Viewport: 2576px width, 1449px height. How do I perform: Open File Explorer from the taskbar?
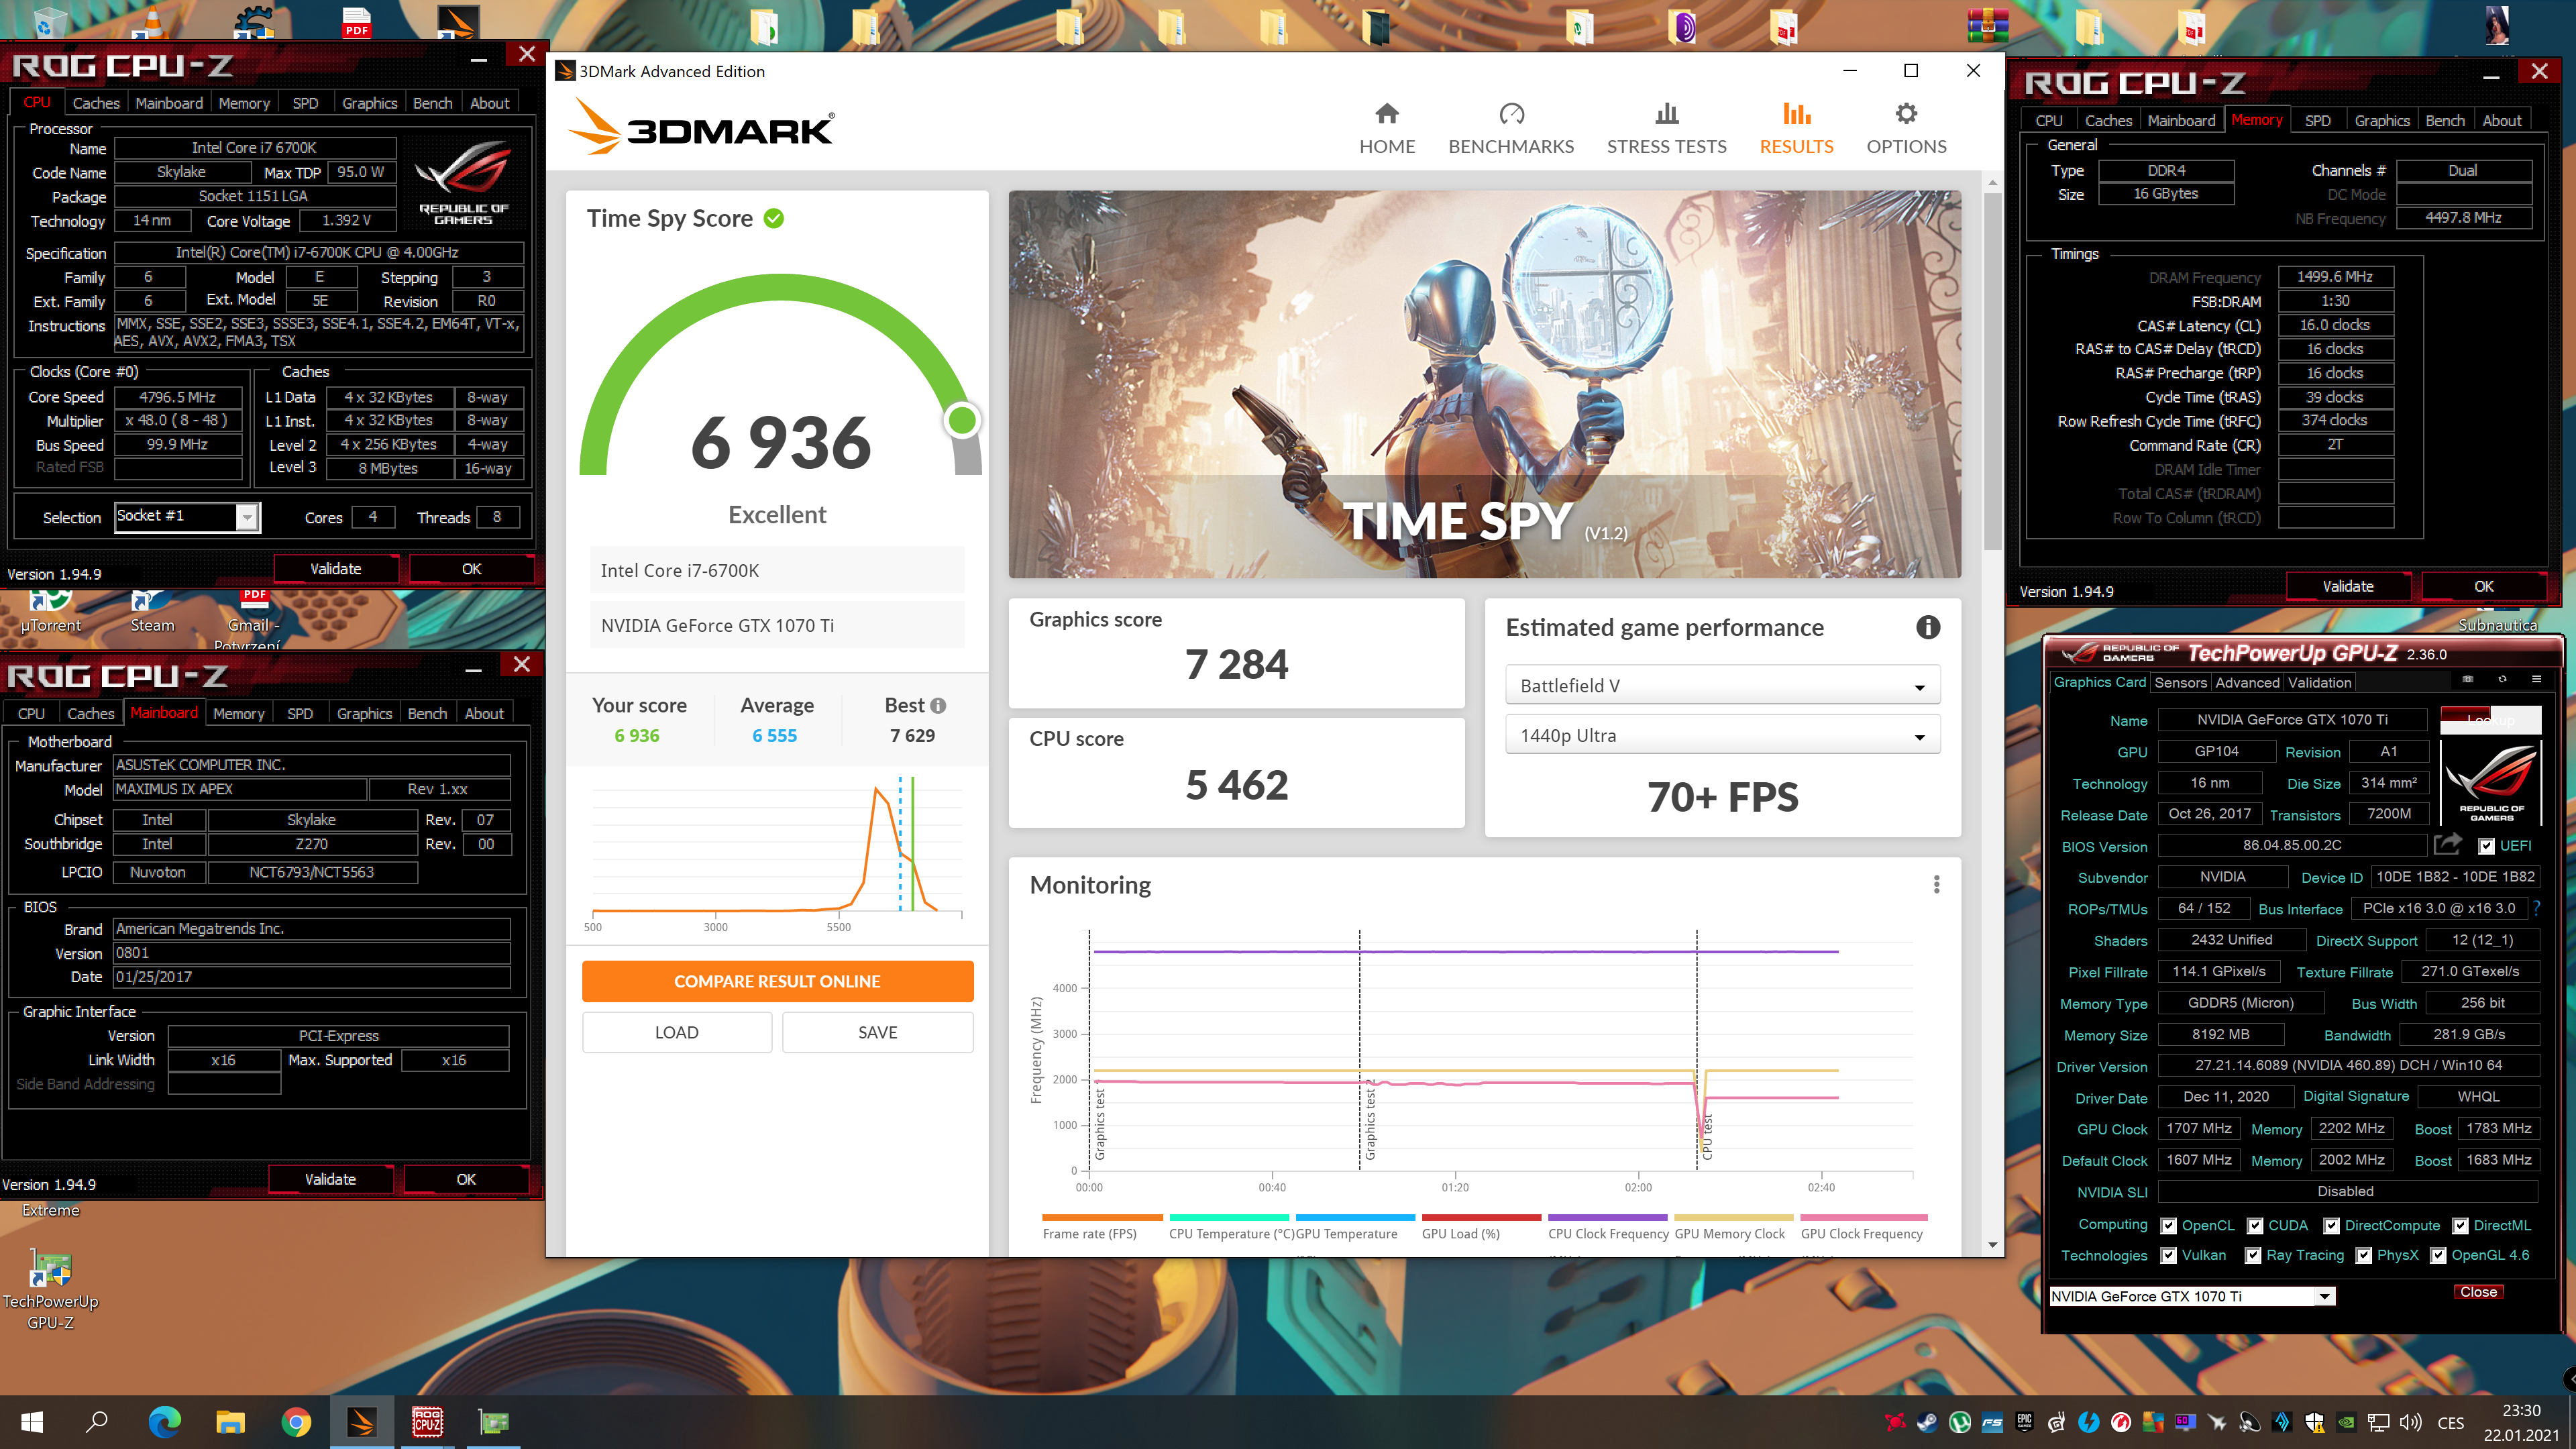230,1421
